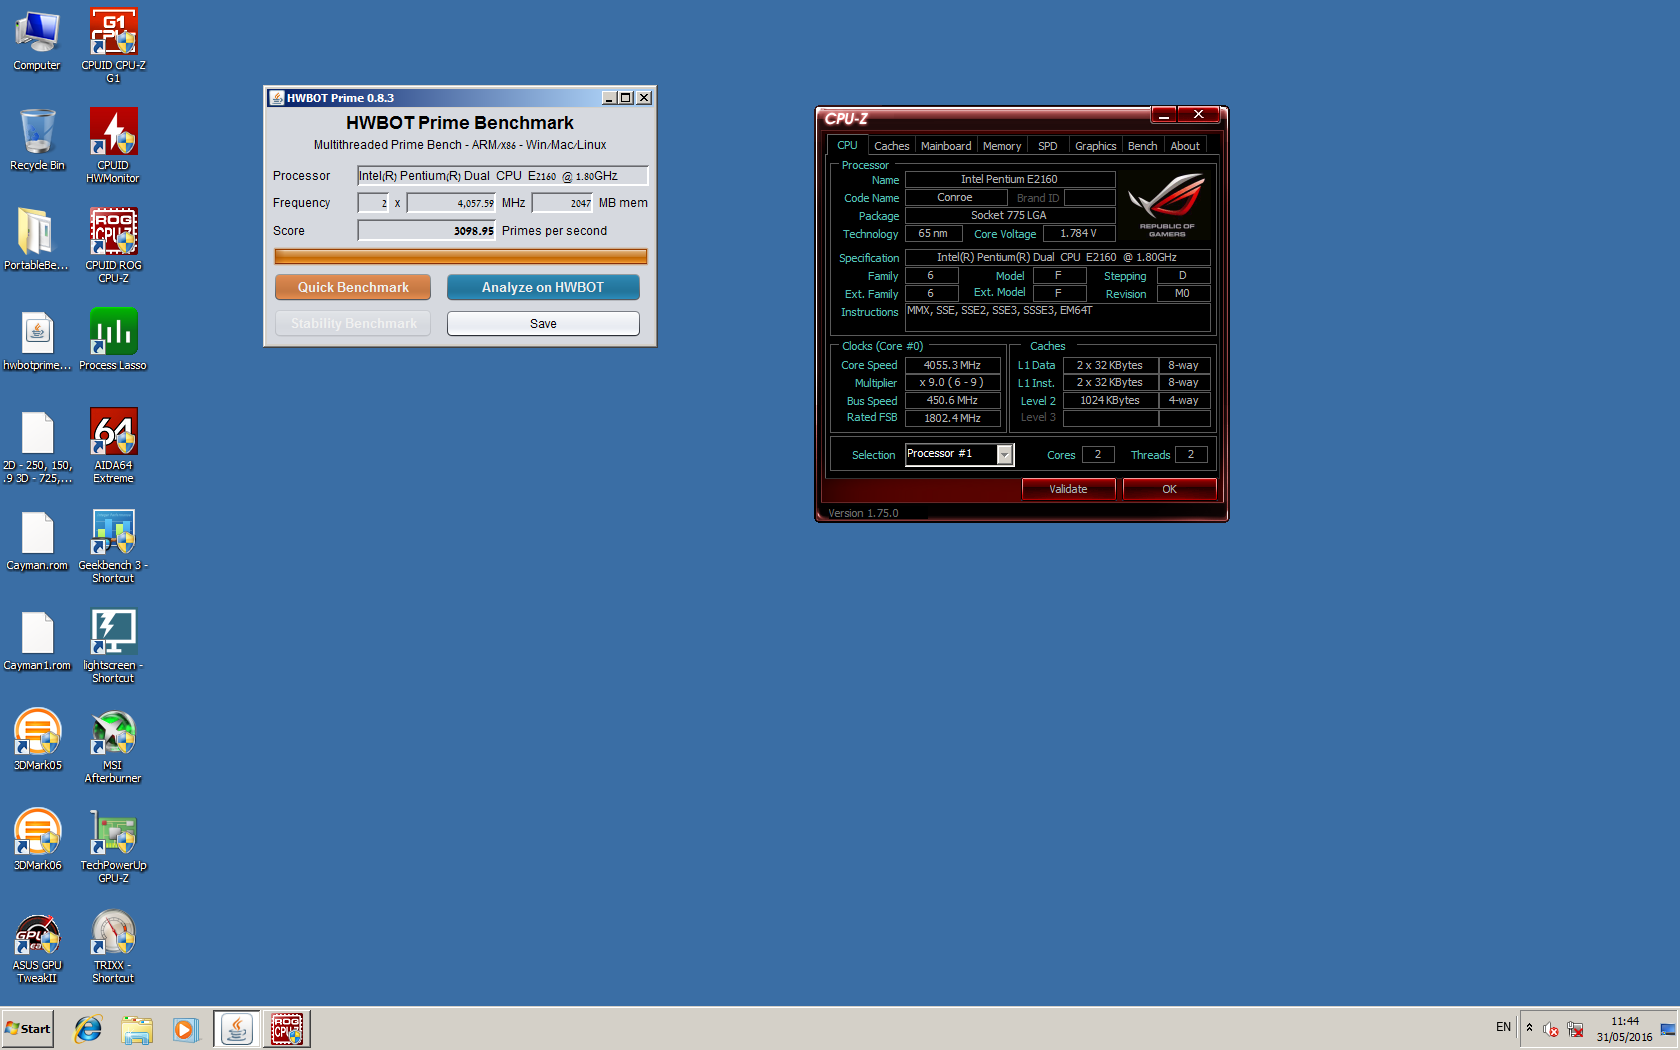Click the Bus Speed value 450.6 MHz

tap(952, 400)
